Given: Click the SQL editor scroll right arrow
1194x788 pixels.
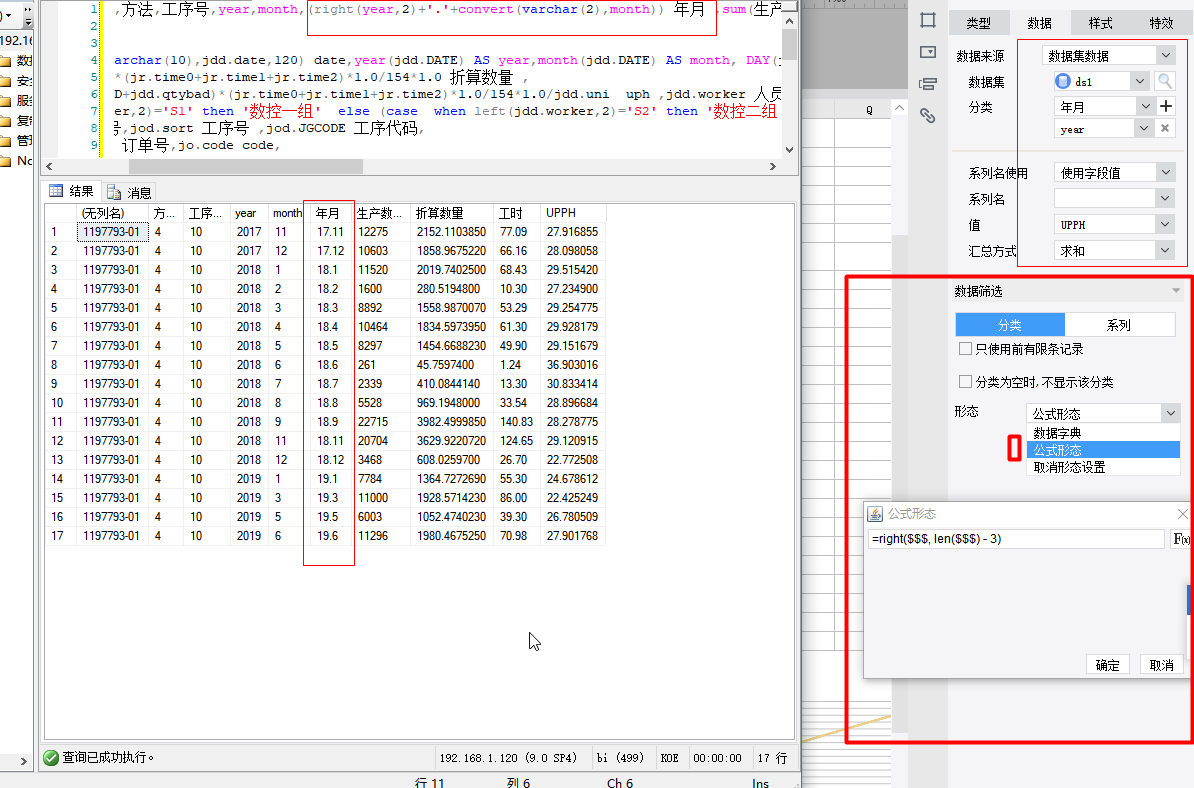Looking at the screenshot, I should (773, 166).
